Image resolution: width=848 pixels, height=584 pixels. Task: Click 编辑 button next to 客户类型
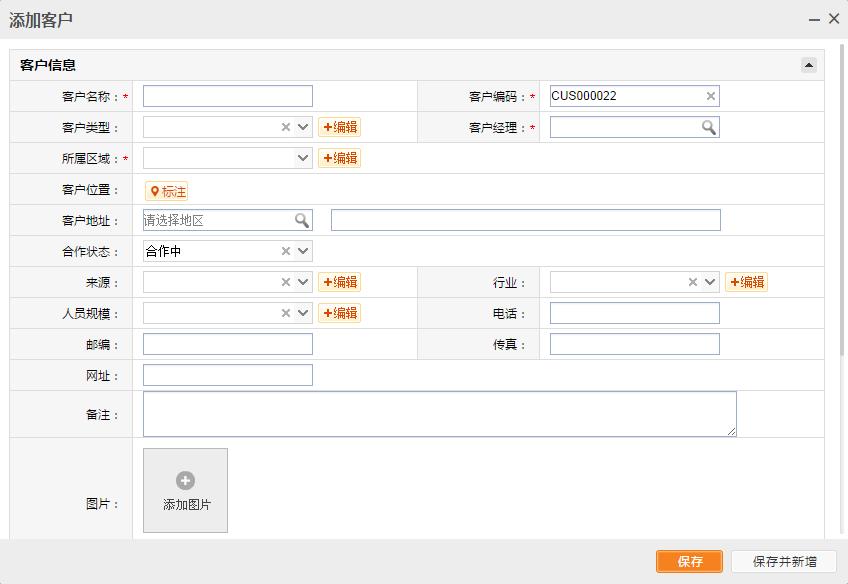pyautogui.click(x=339, y=127)
